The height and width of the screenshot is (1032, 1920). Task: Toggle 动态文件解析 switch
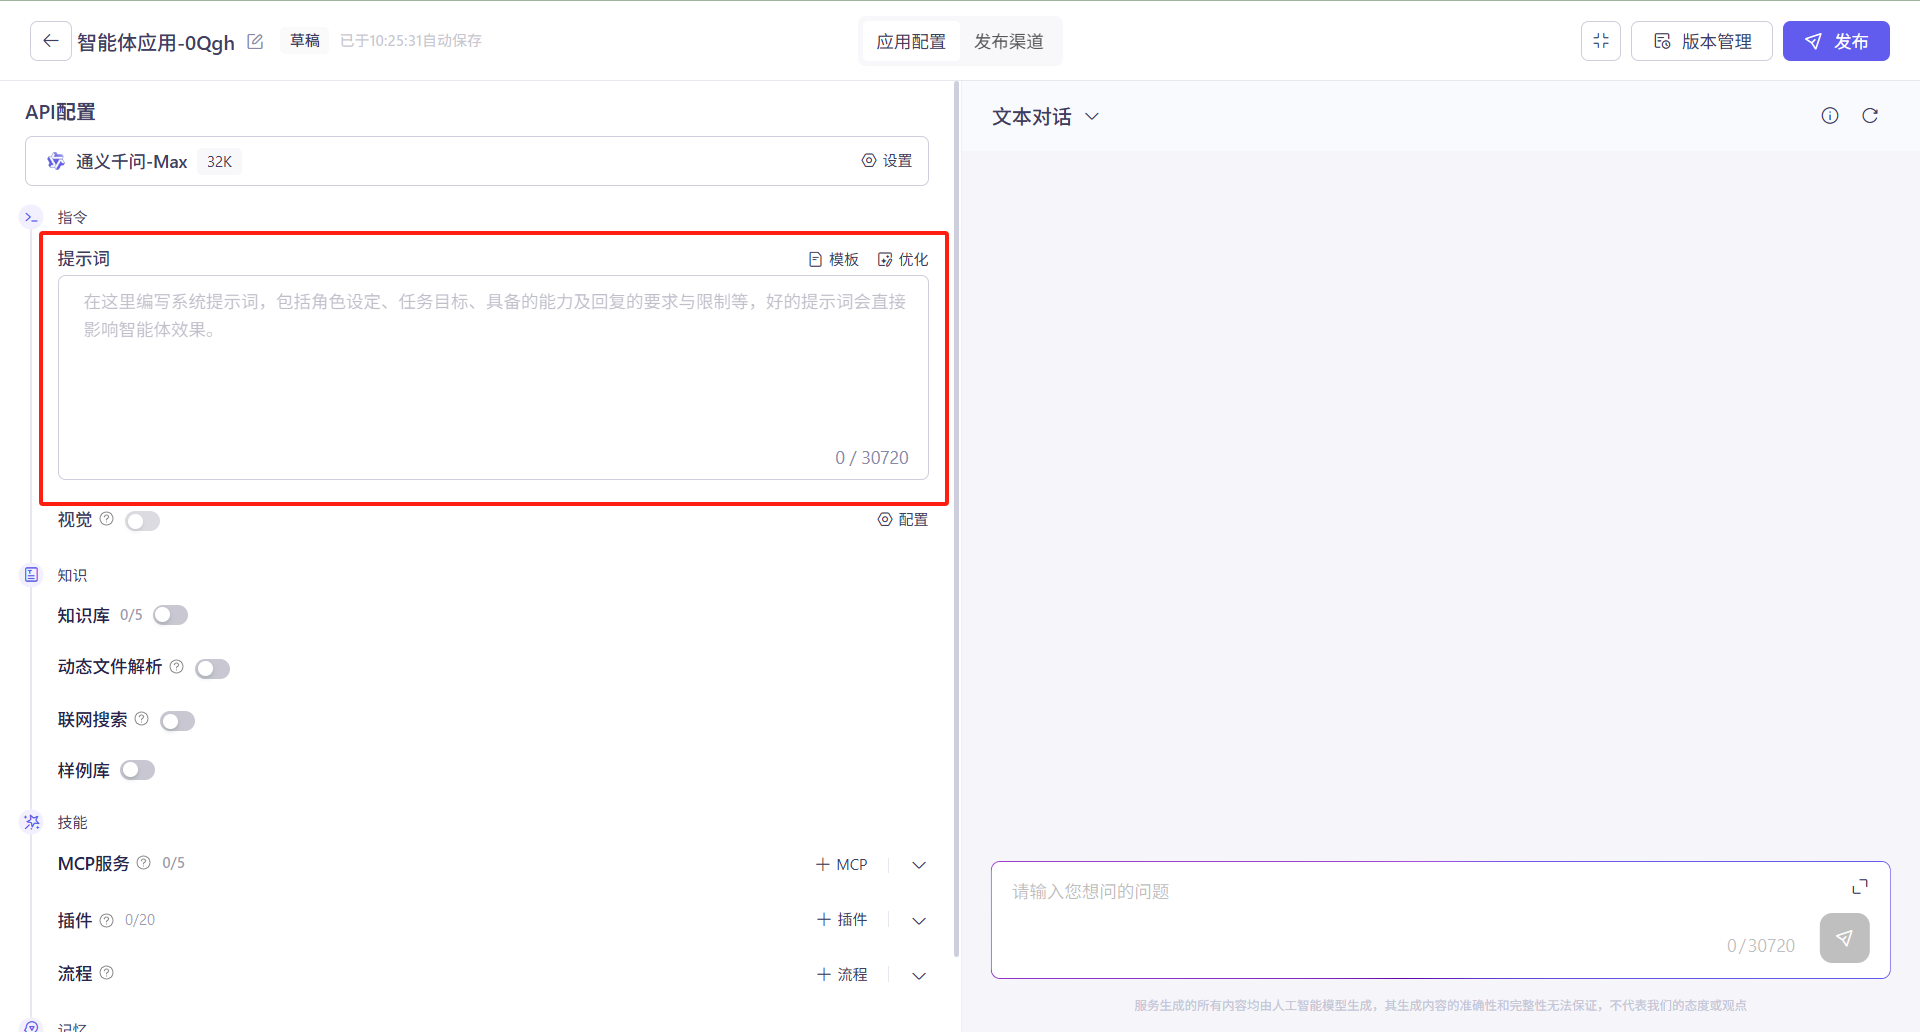point(213,669)
